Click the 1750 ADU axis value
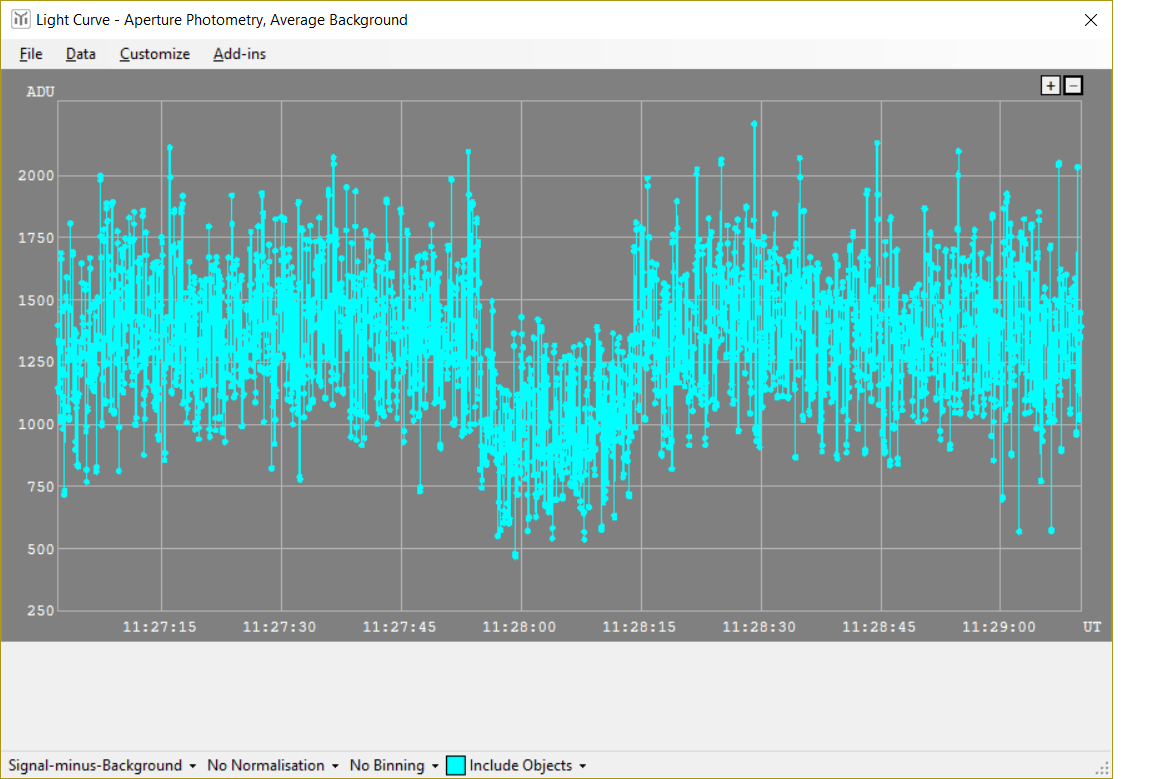Screen dimensions: 1152x779 (x=37, y=238)
